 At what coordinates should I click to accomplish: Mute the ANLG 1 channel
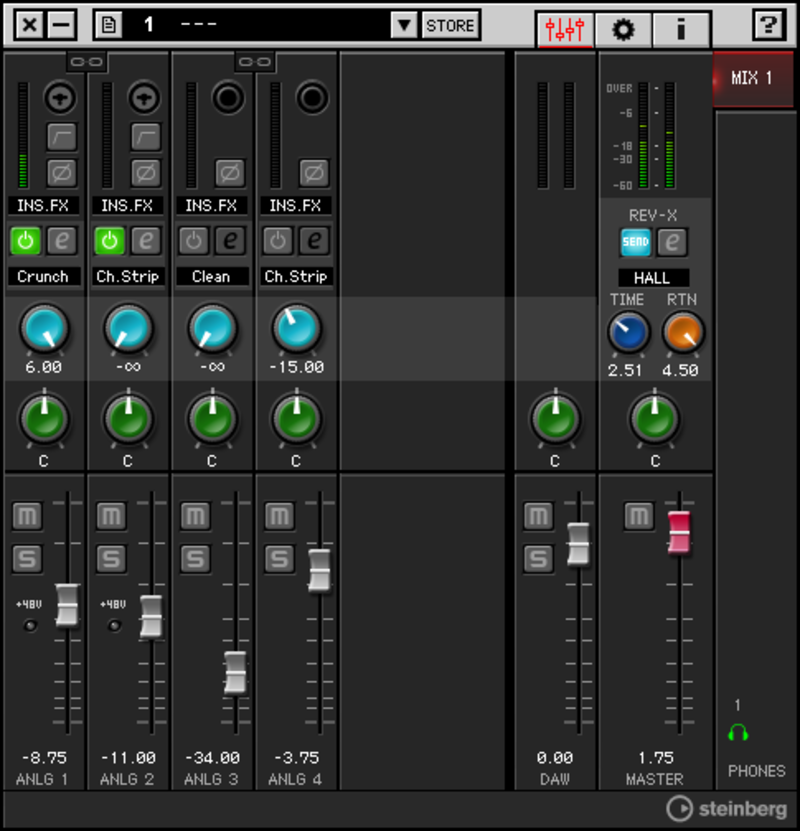pos(27,516)
